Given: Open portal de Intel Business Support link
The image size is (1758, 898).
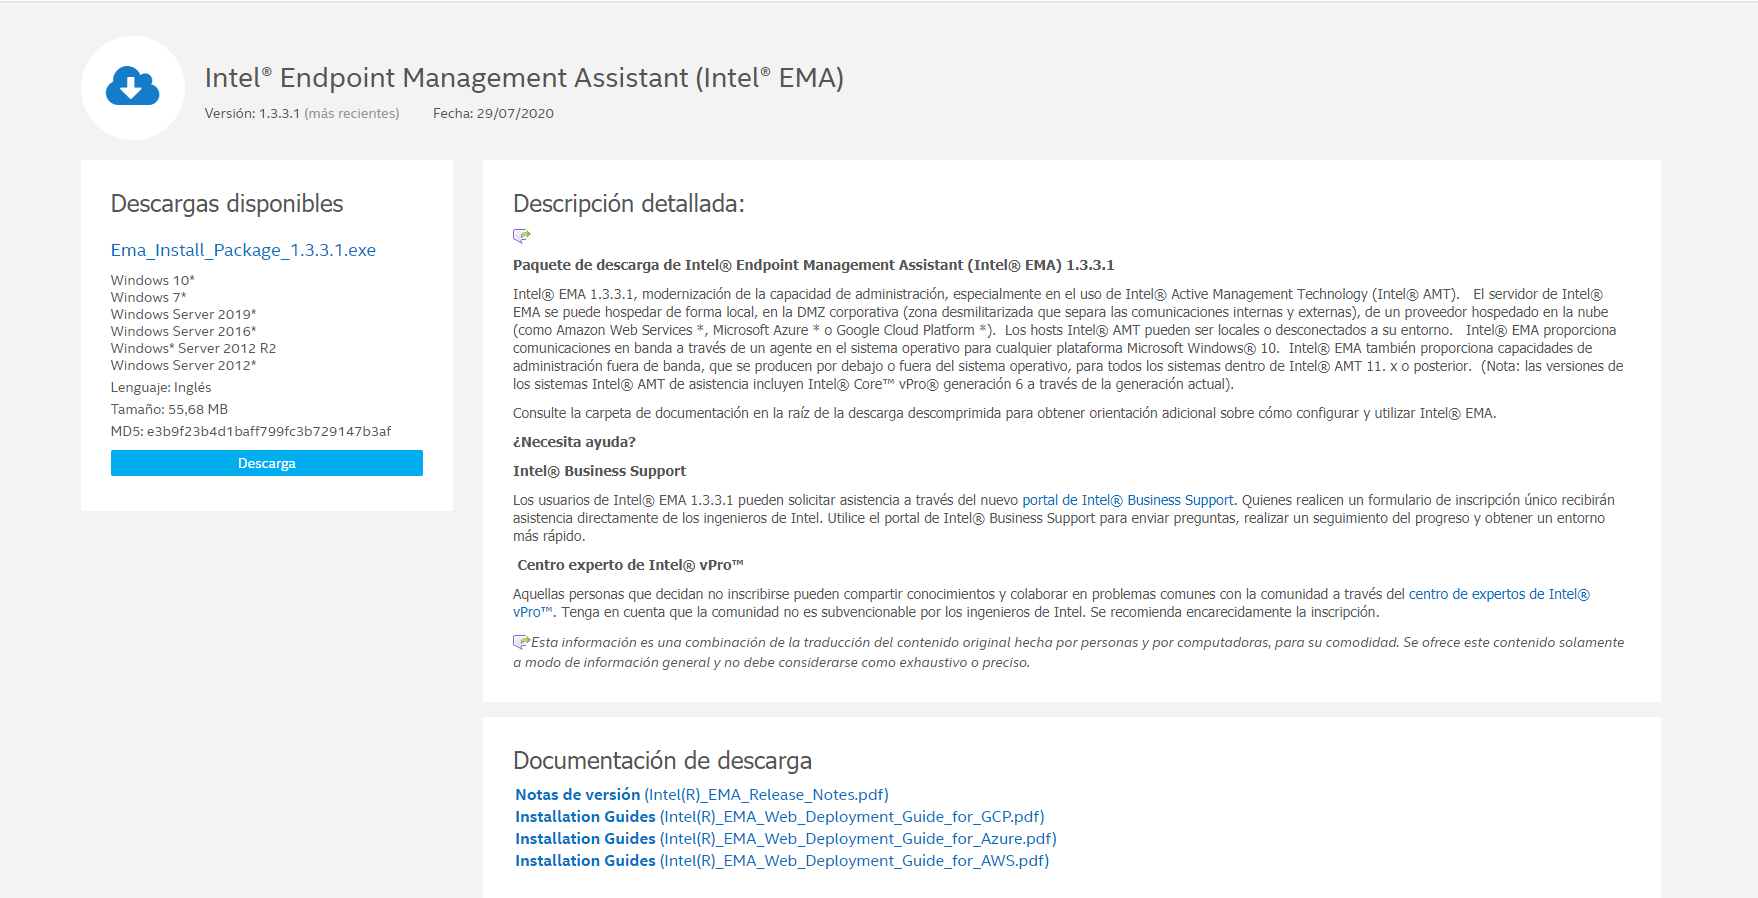Looking at the screenshot, I should (1128, 500).
